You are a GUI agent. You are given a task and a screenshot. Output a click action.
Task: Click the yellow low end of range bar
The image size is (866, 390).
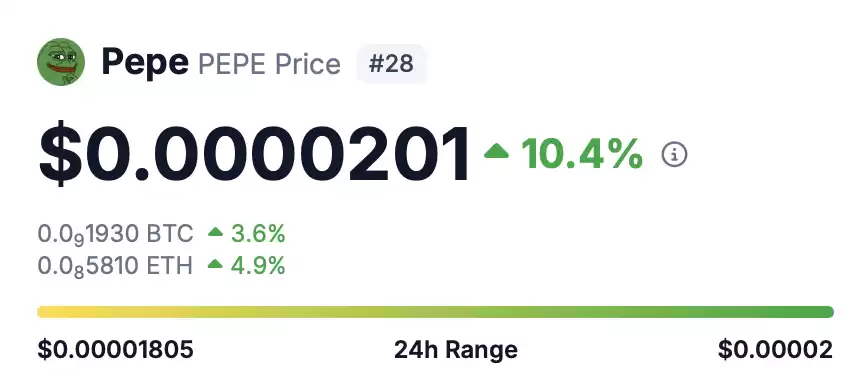pos(44,312)
